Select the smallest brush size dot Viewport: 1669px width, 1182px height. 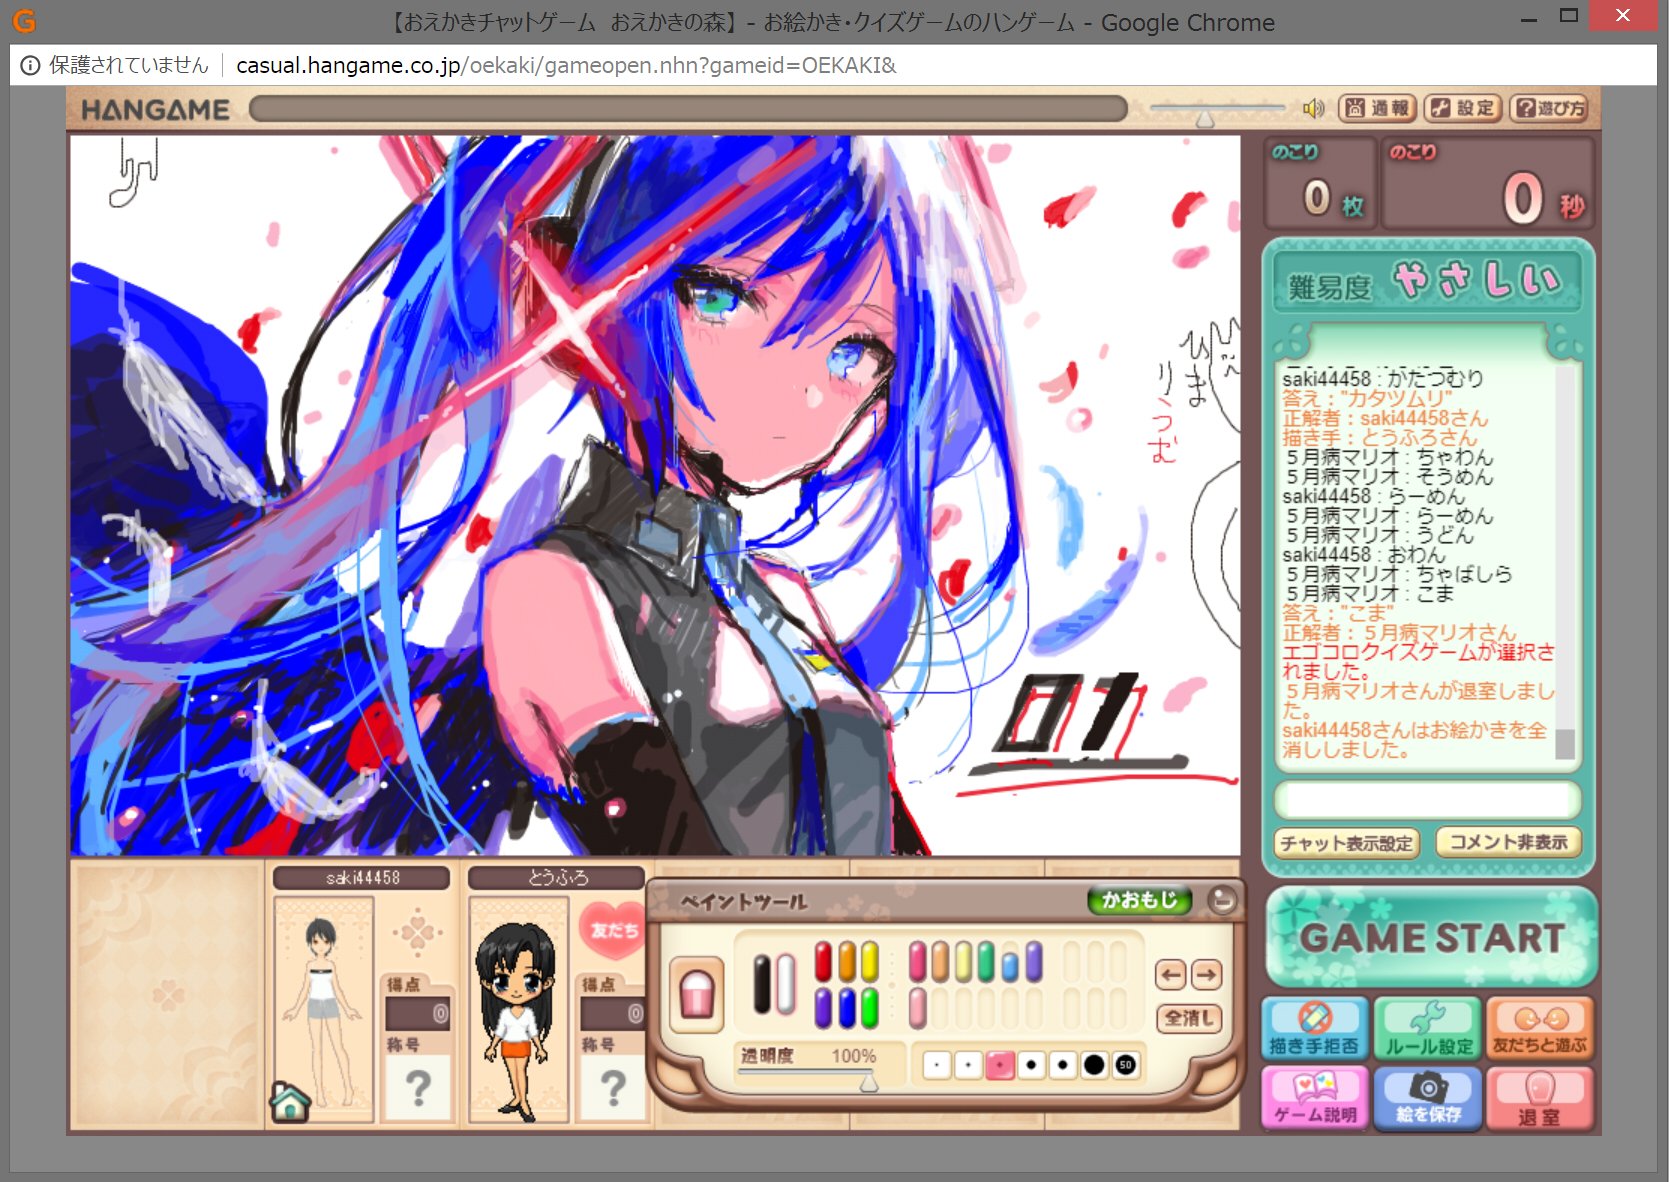coord(936,1065)
